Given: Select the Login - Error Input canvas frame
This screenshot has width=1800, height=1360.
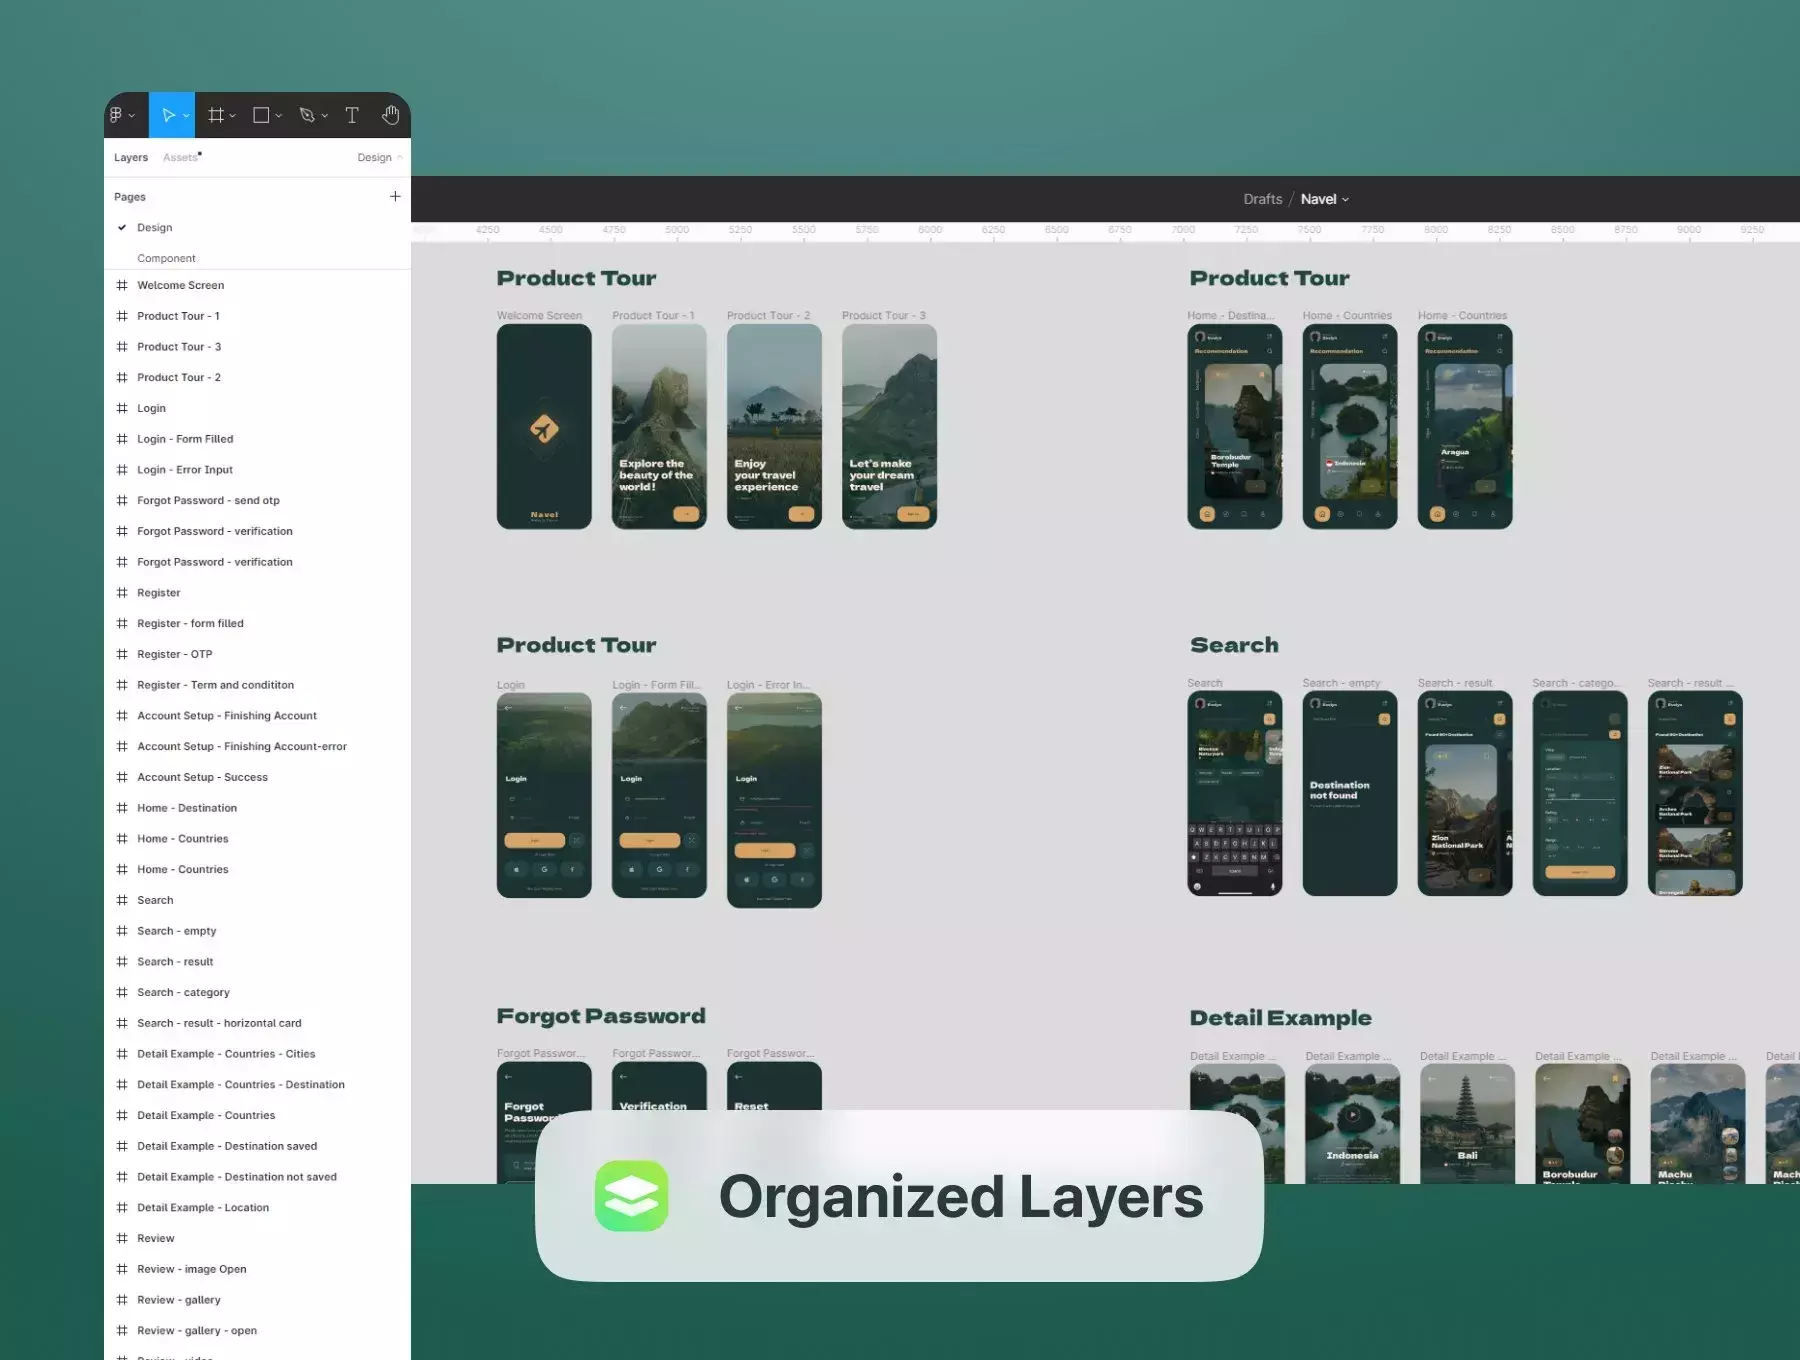Looking at the screenshot, I should tap(774, 800).
